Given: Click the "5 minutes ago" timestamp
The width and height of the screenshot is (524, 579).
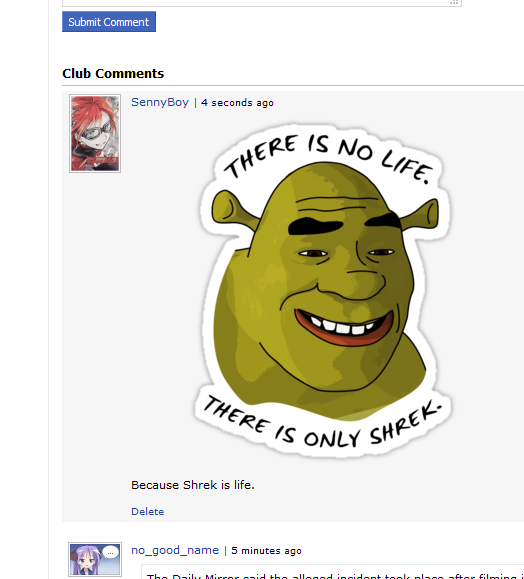Looking at the screenshot, I should point(266,551).
